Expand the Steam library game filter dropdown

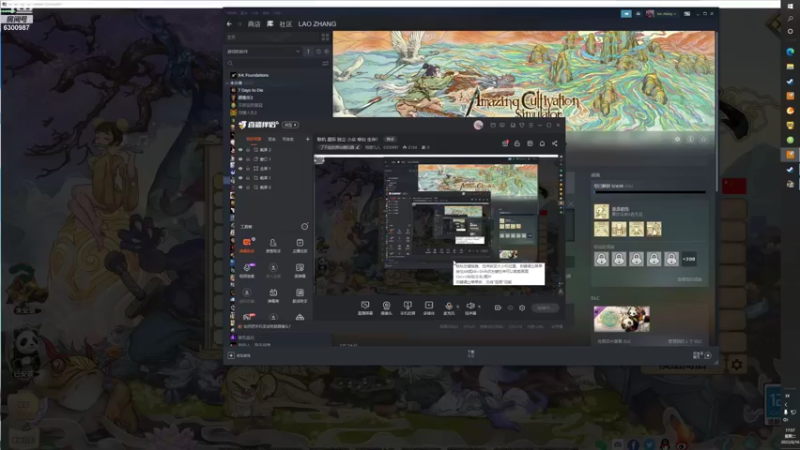click(264, 52)
